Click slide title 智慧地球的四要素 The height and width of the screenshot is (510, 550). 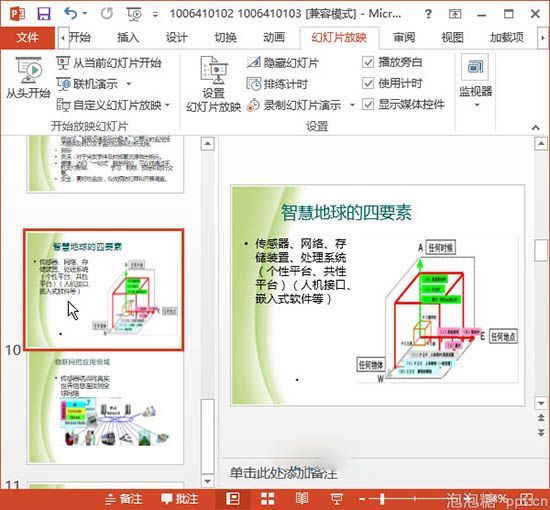click(x=346, y=213)
